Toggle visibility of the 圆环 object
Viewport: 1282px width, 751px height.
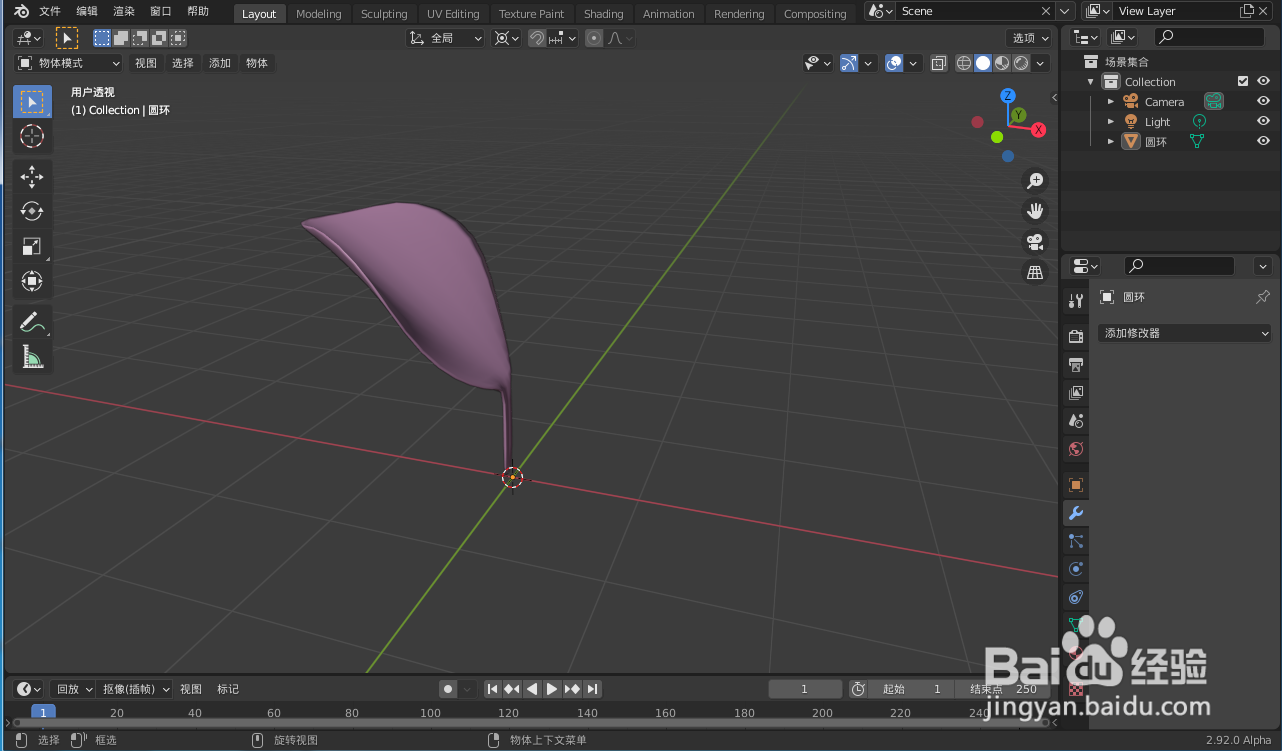click(1263, 141)
